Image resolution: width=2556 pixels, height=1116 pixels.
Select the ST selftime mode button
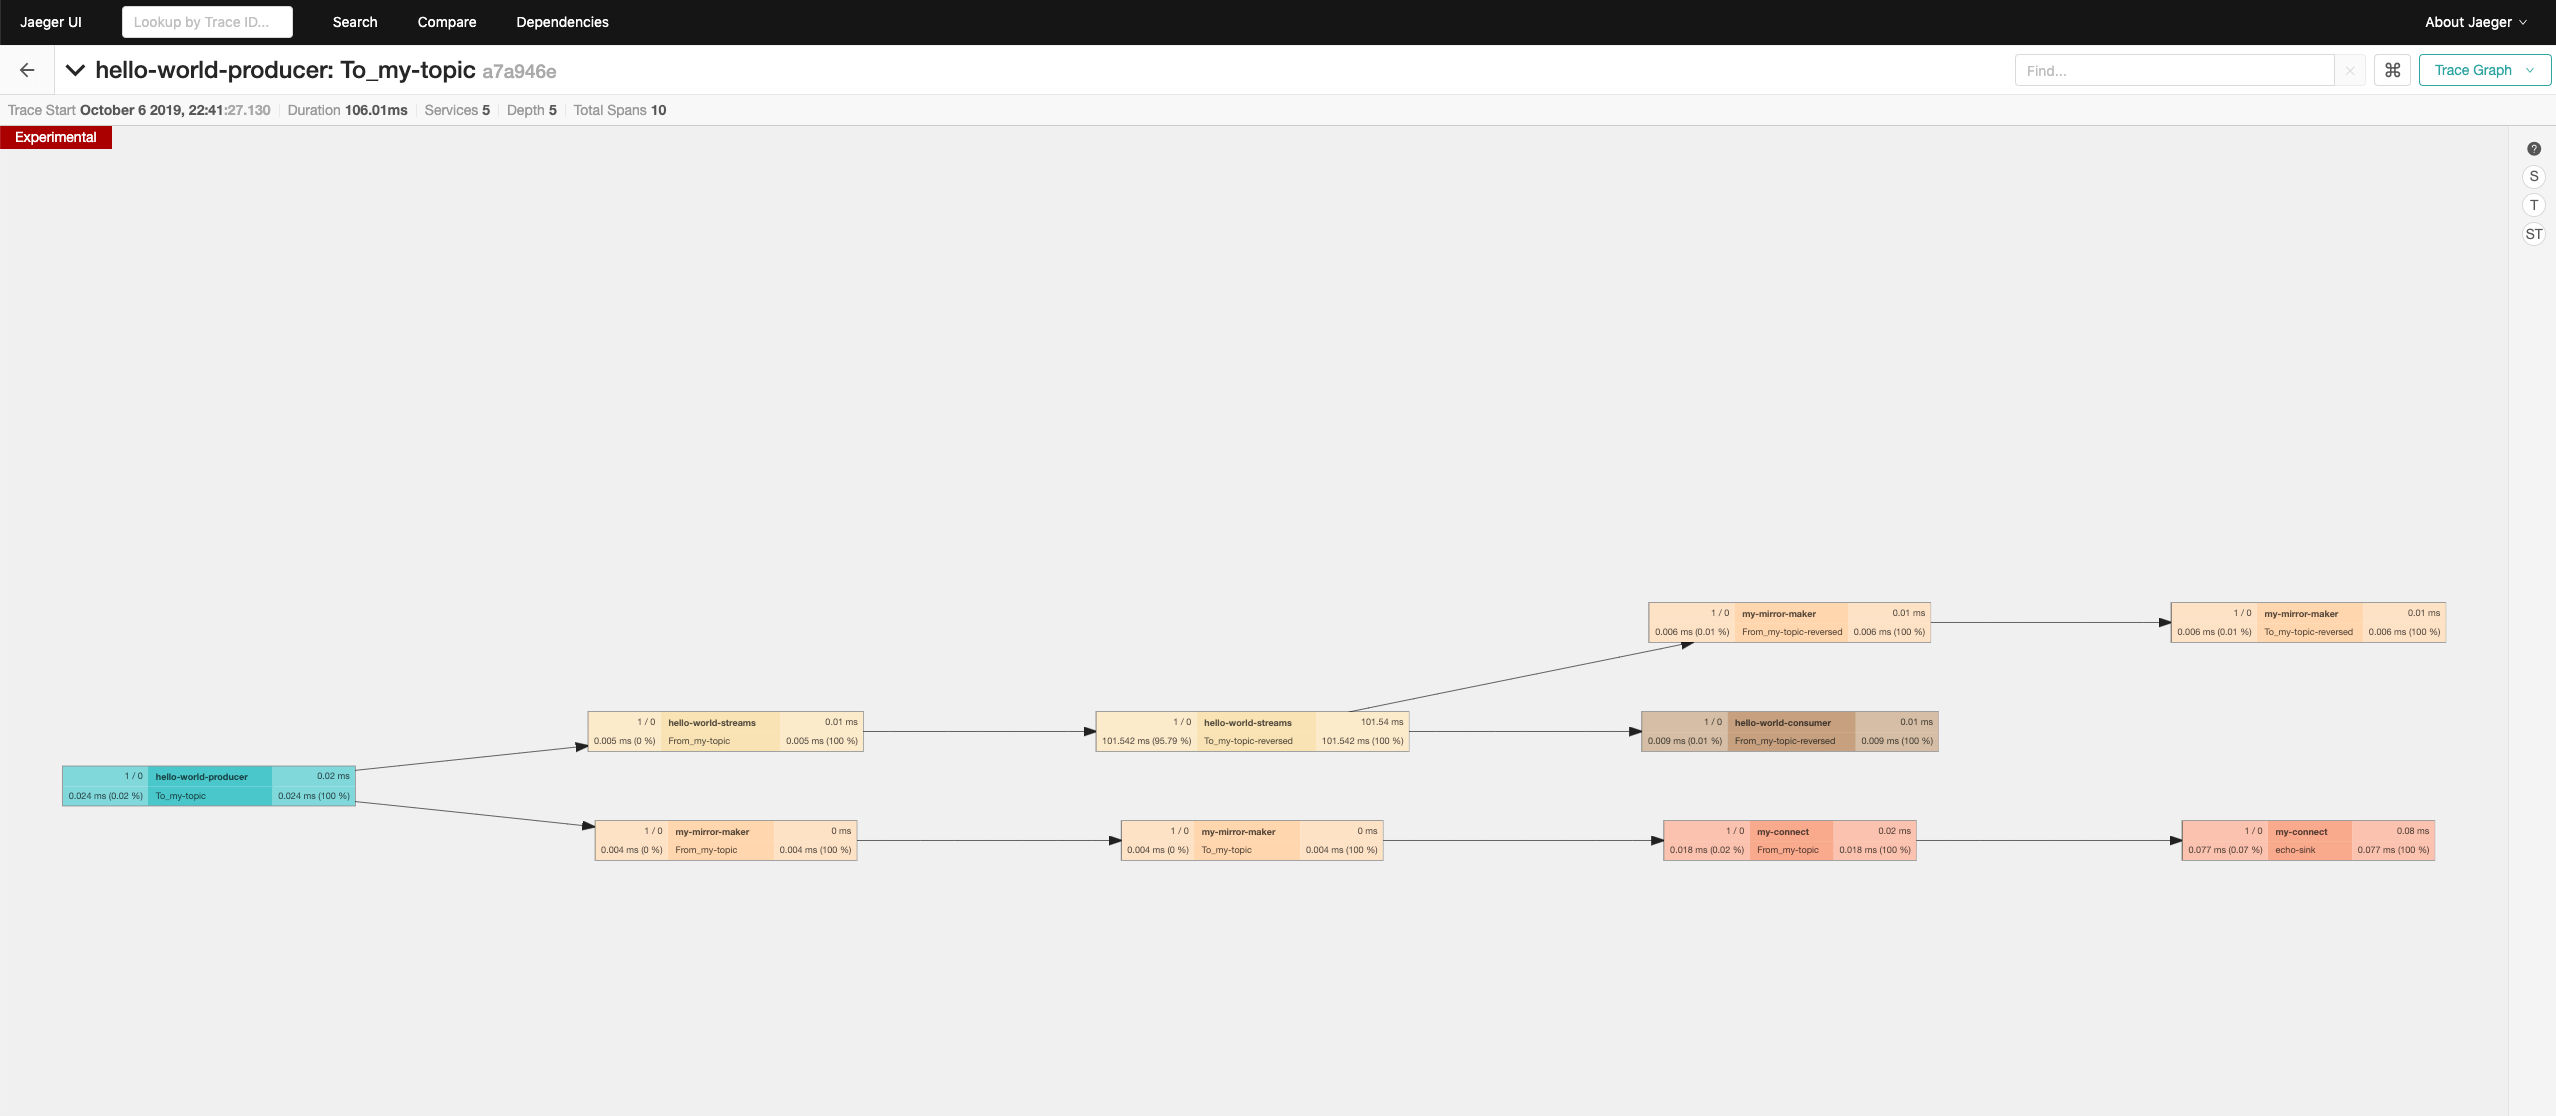pyautogui.click(x=2534, y=234)
